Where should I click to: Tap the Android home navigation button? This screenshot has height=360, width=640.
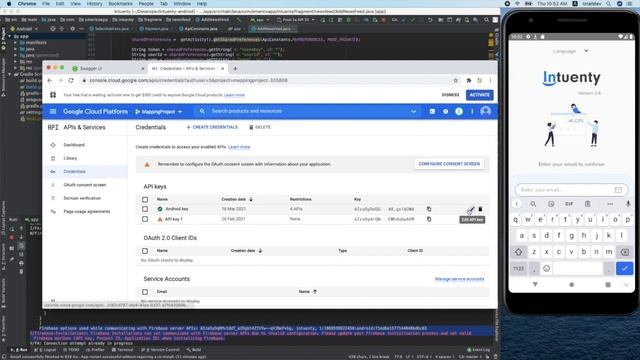pos(571,284)
